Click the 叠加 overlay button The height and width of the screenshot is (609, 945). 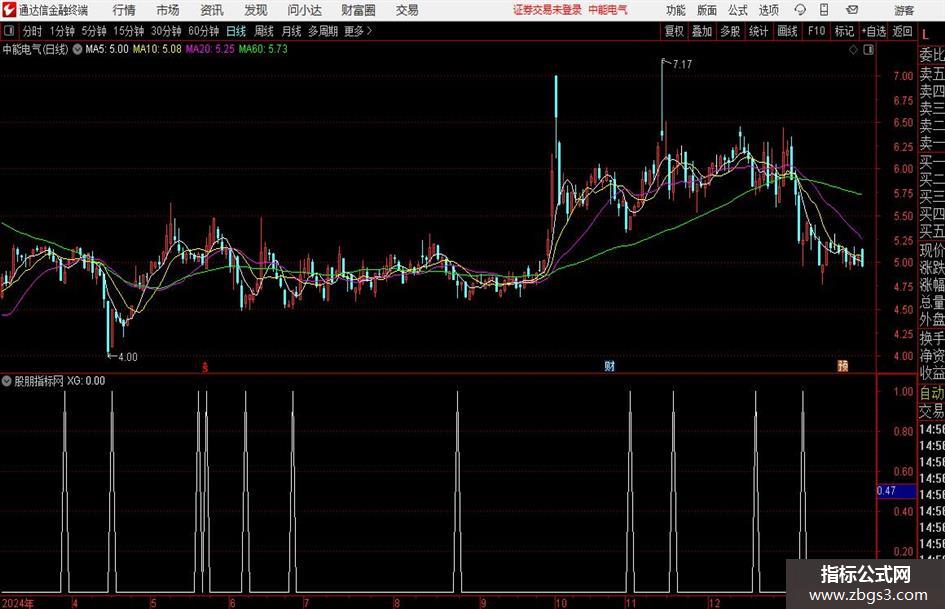tap(702, 31)
